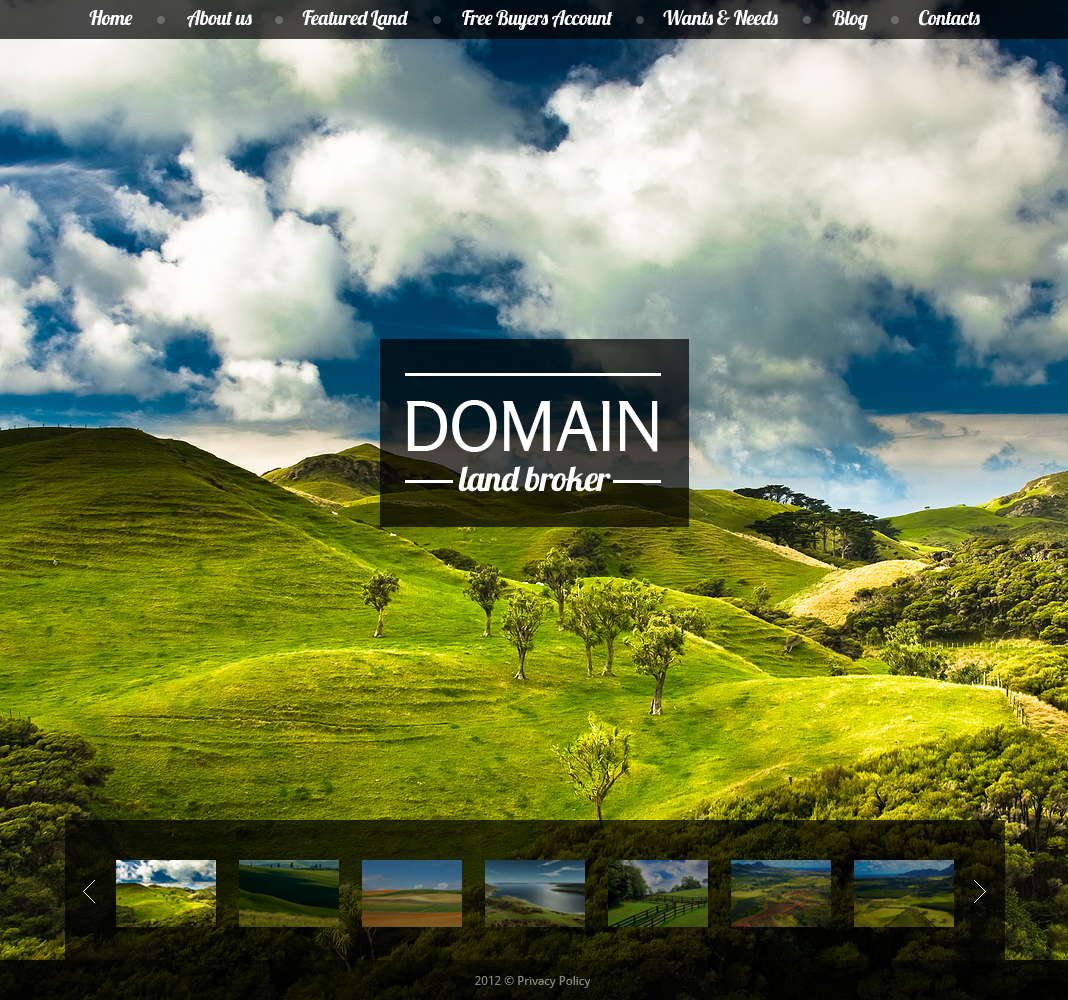Pick the thumbnail with the wooden fence
1068x1000 pixels.
(658, 893)
